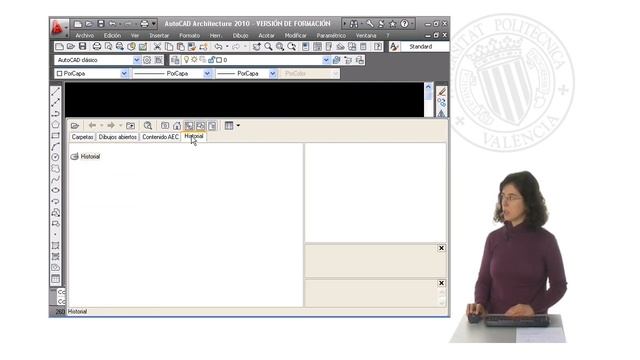Viewport: 640px width, 360px height.
Task: Open the Modificar menu
Action: [x=296, y=36]
